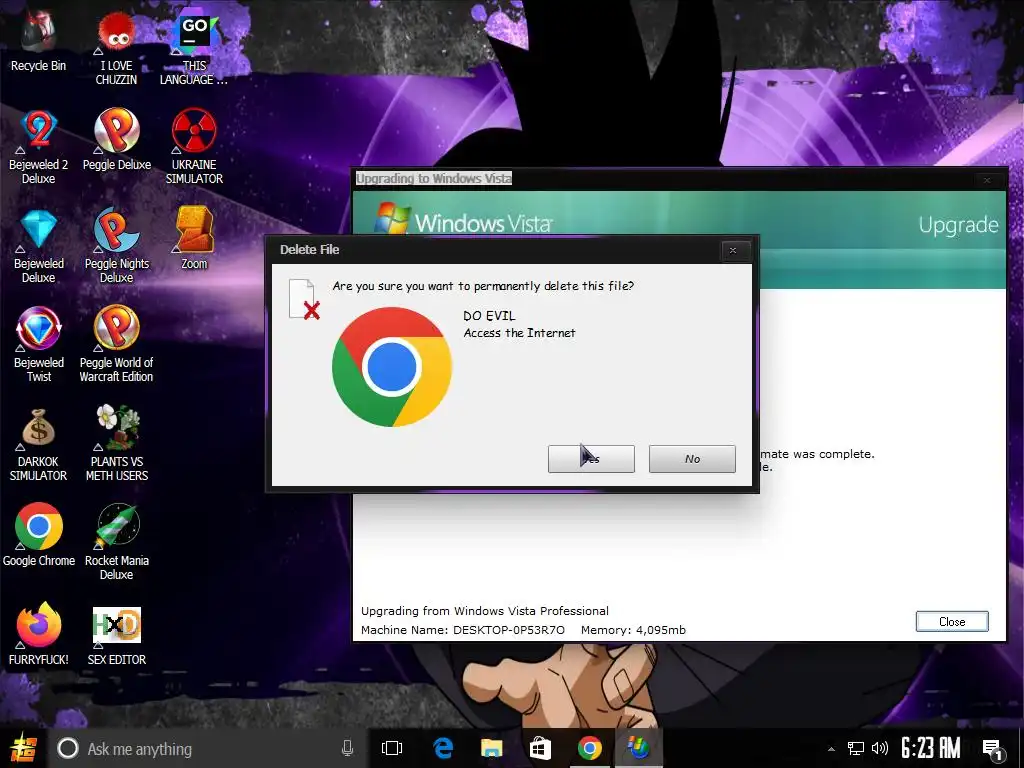Open the volume control tray icon
This screenshot has width=1024, height=768.
point(880,748)
